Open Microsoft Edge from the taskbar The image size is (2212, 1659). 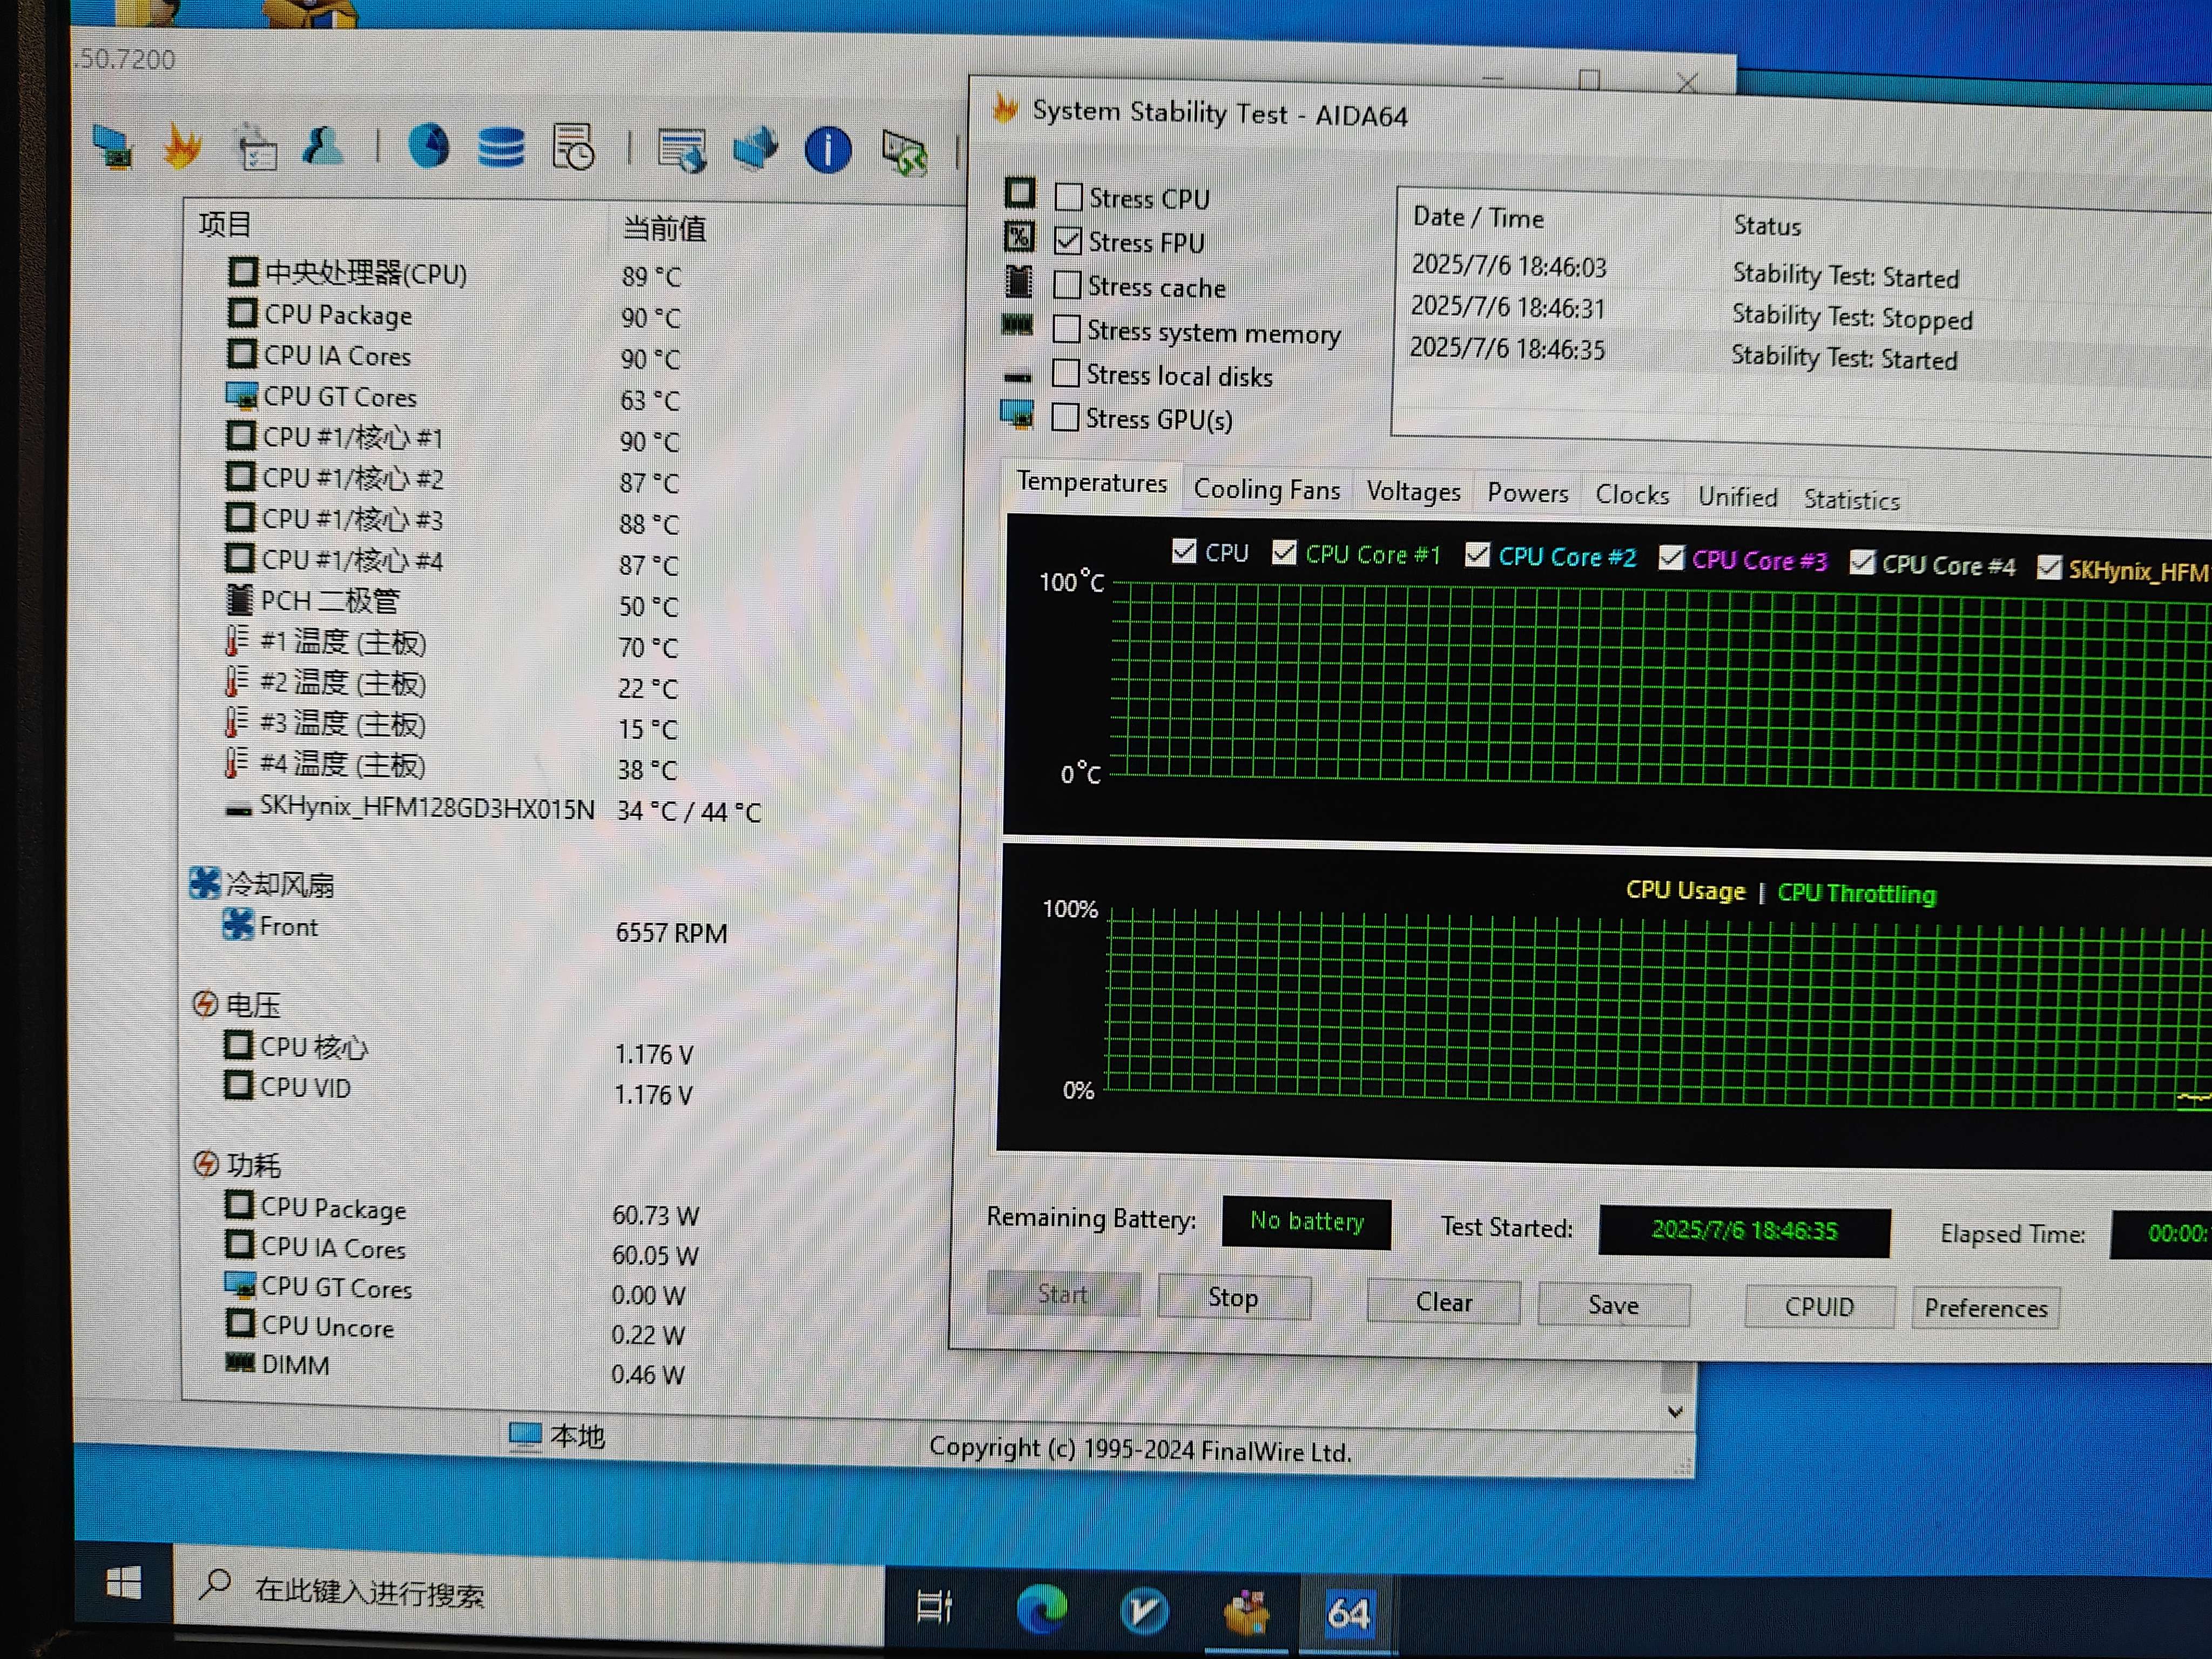[1041, 1610]
